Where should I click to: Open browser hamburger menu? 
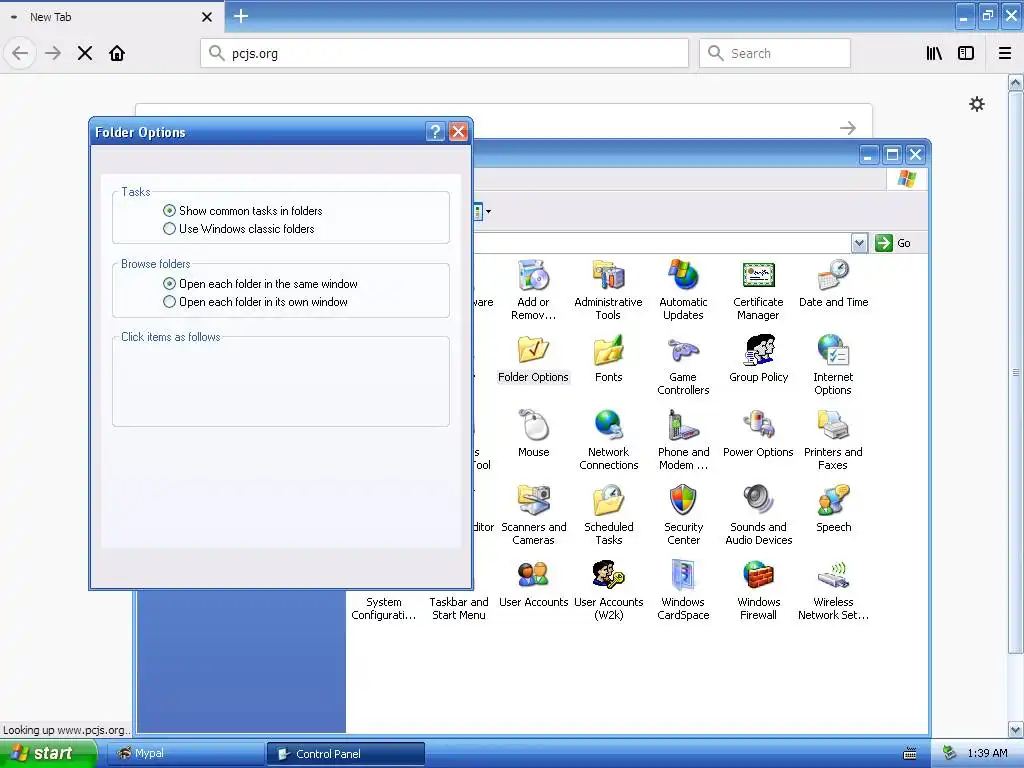1005,53
